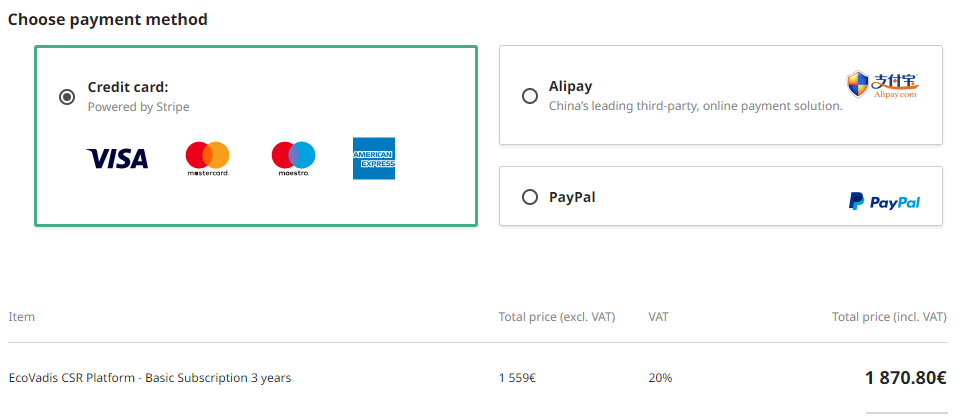The width and height of the screenshot is (958, 416).
Task: Click the Mastercard logo
Action: pyautogui.click(x=208, y=159)
